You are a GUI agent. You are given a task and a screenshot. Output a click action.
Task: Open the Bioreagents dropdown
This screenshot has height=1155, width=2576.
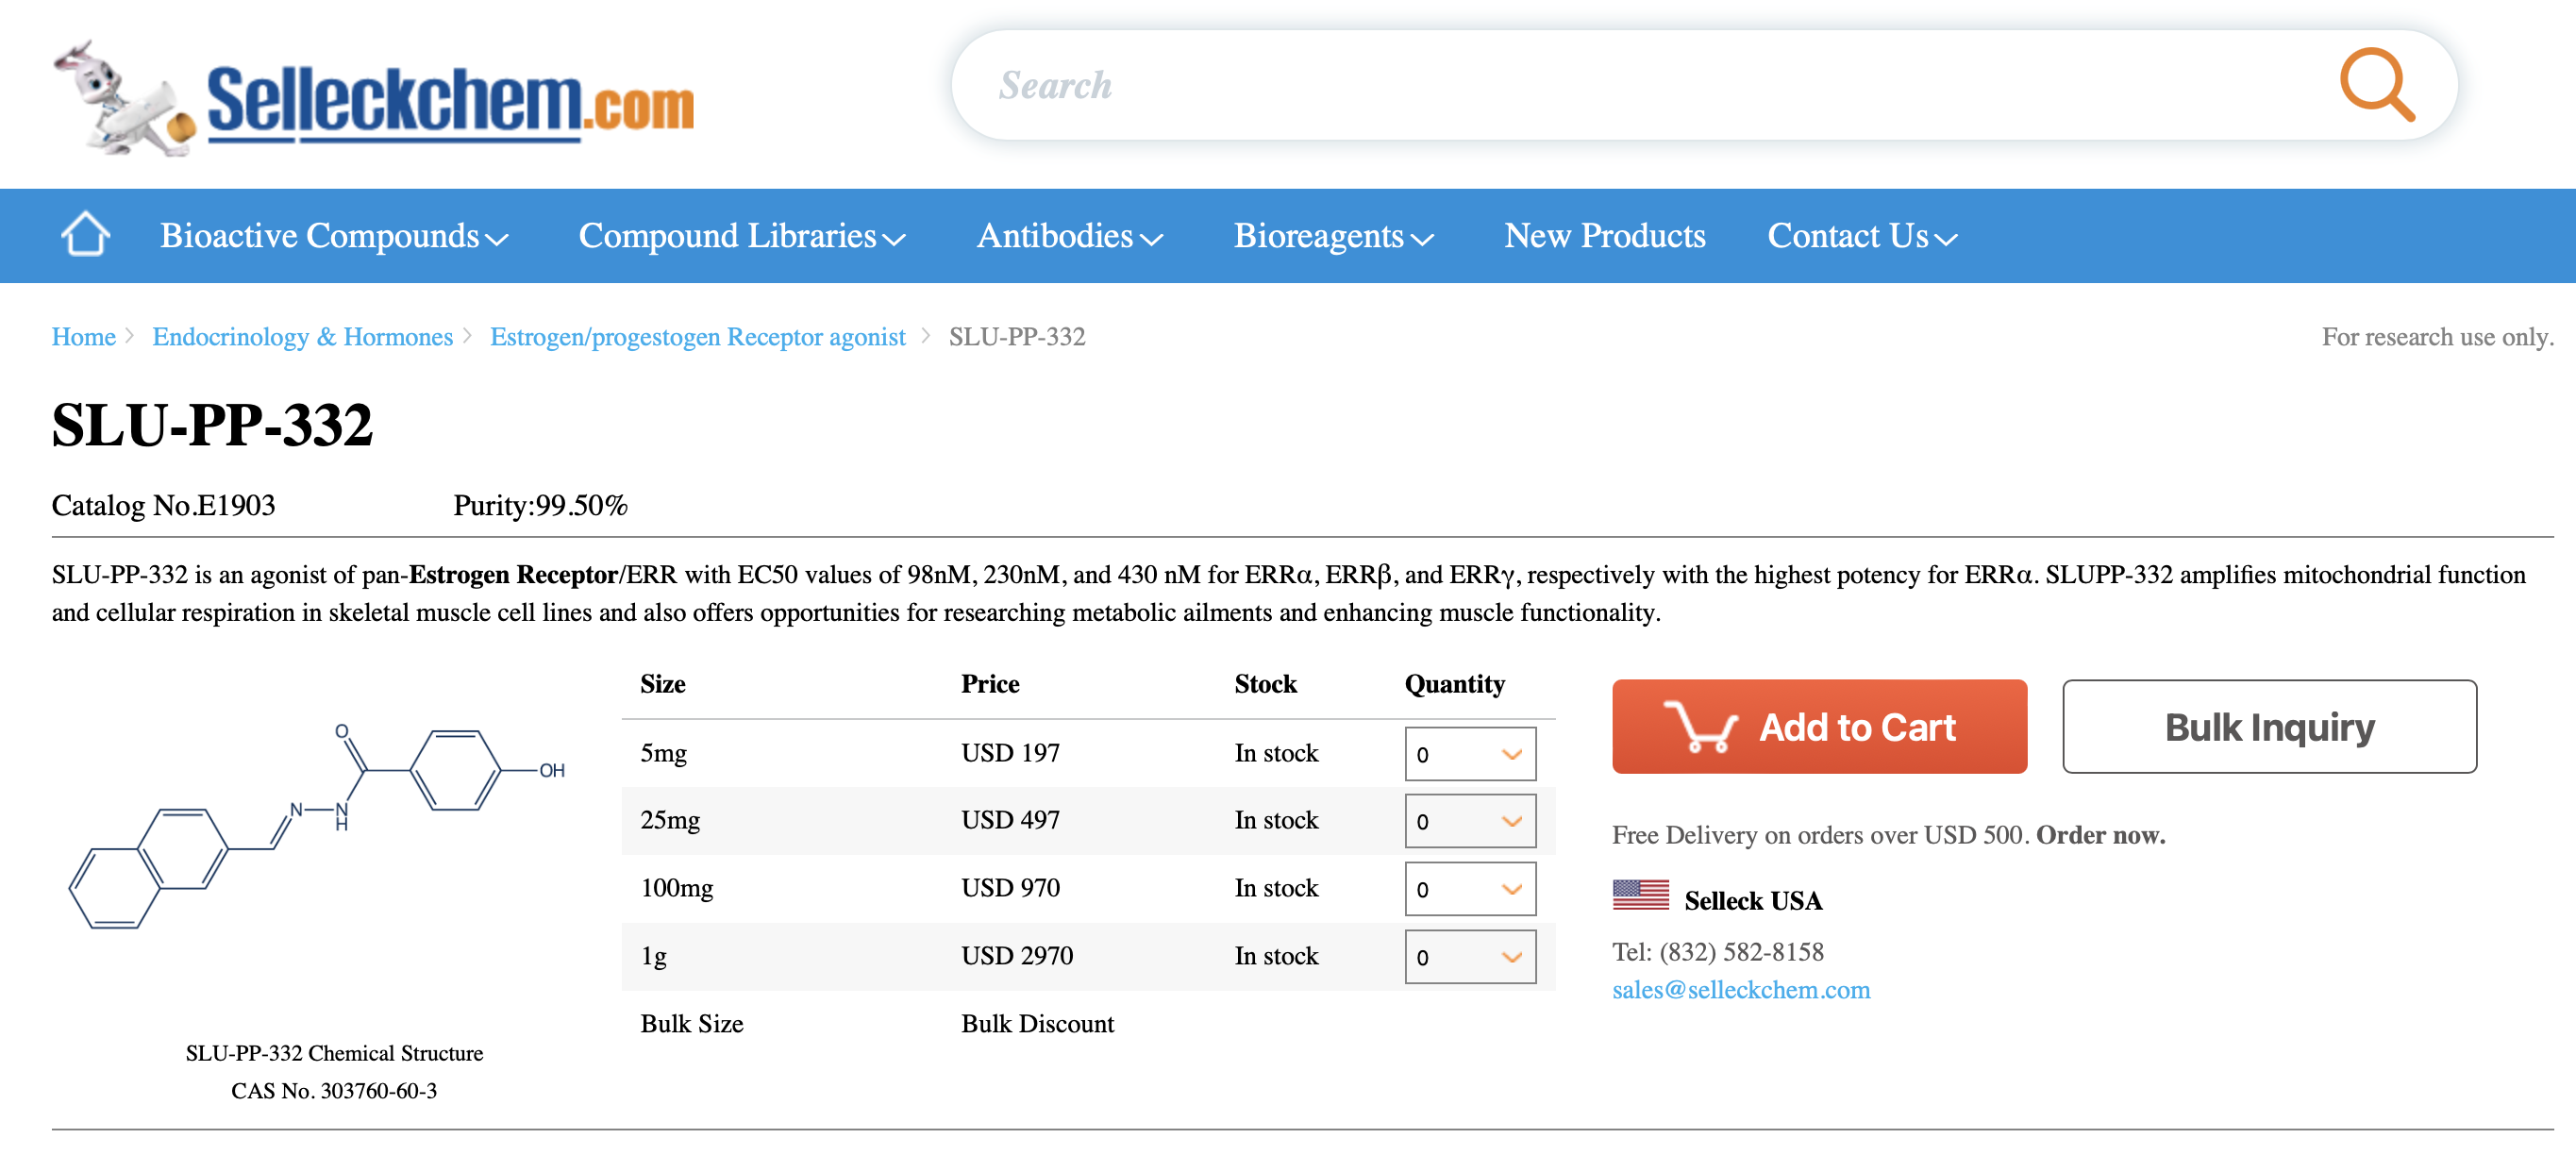click(x=1333, y=235)
